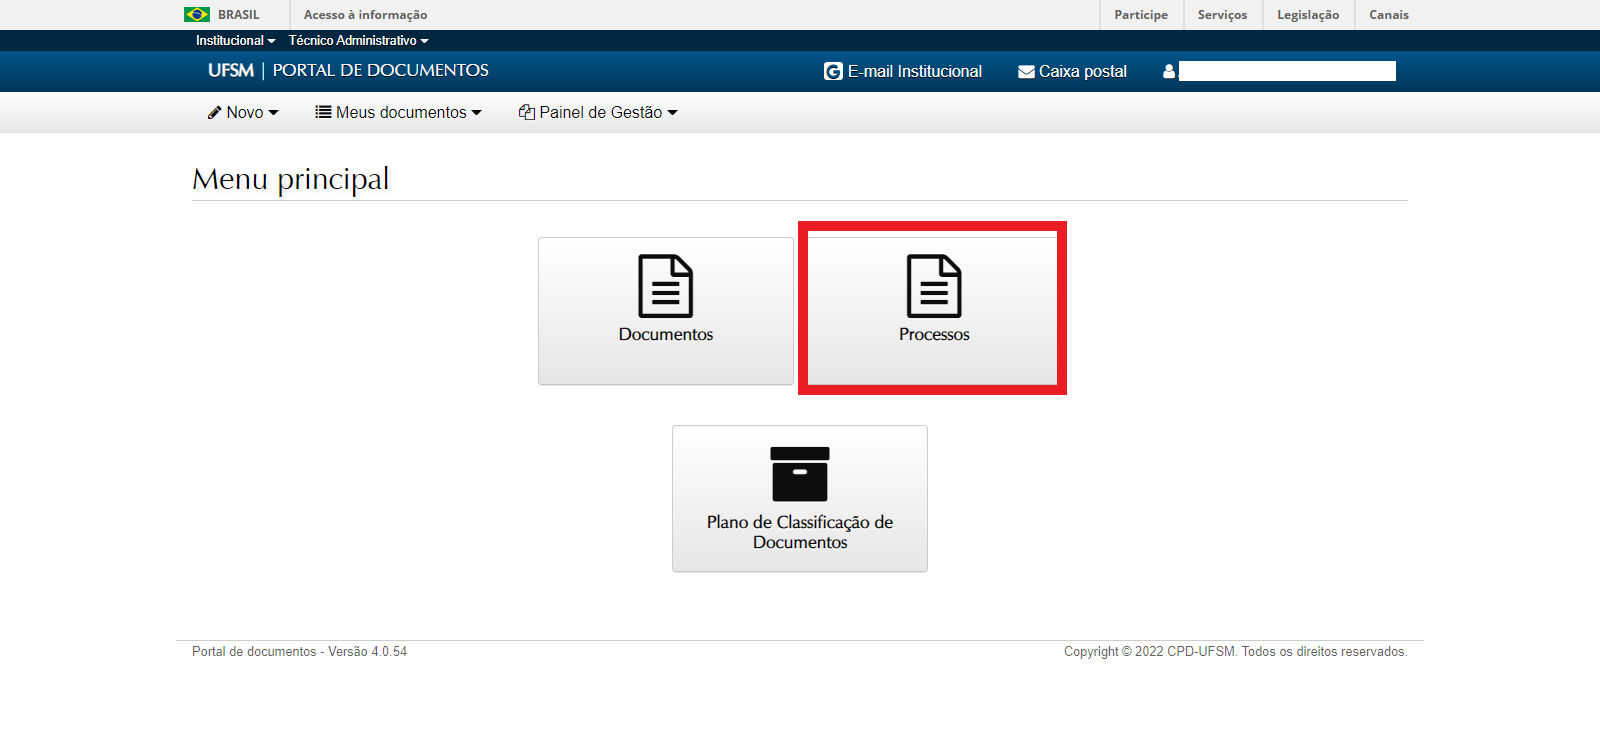Click the Processos document icon
The height and width of the screenshot is (732, 1600).
pyautogui.click(x=933, y=286)
